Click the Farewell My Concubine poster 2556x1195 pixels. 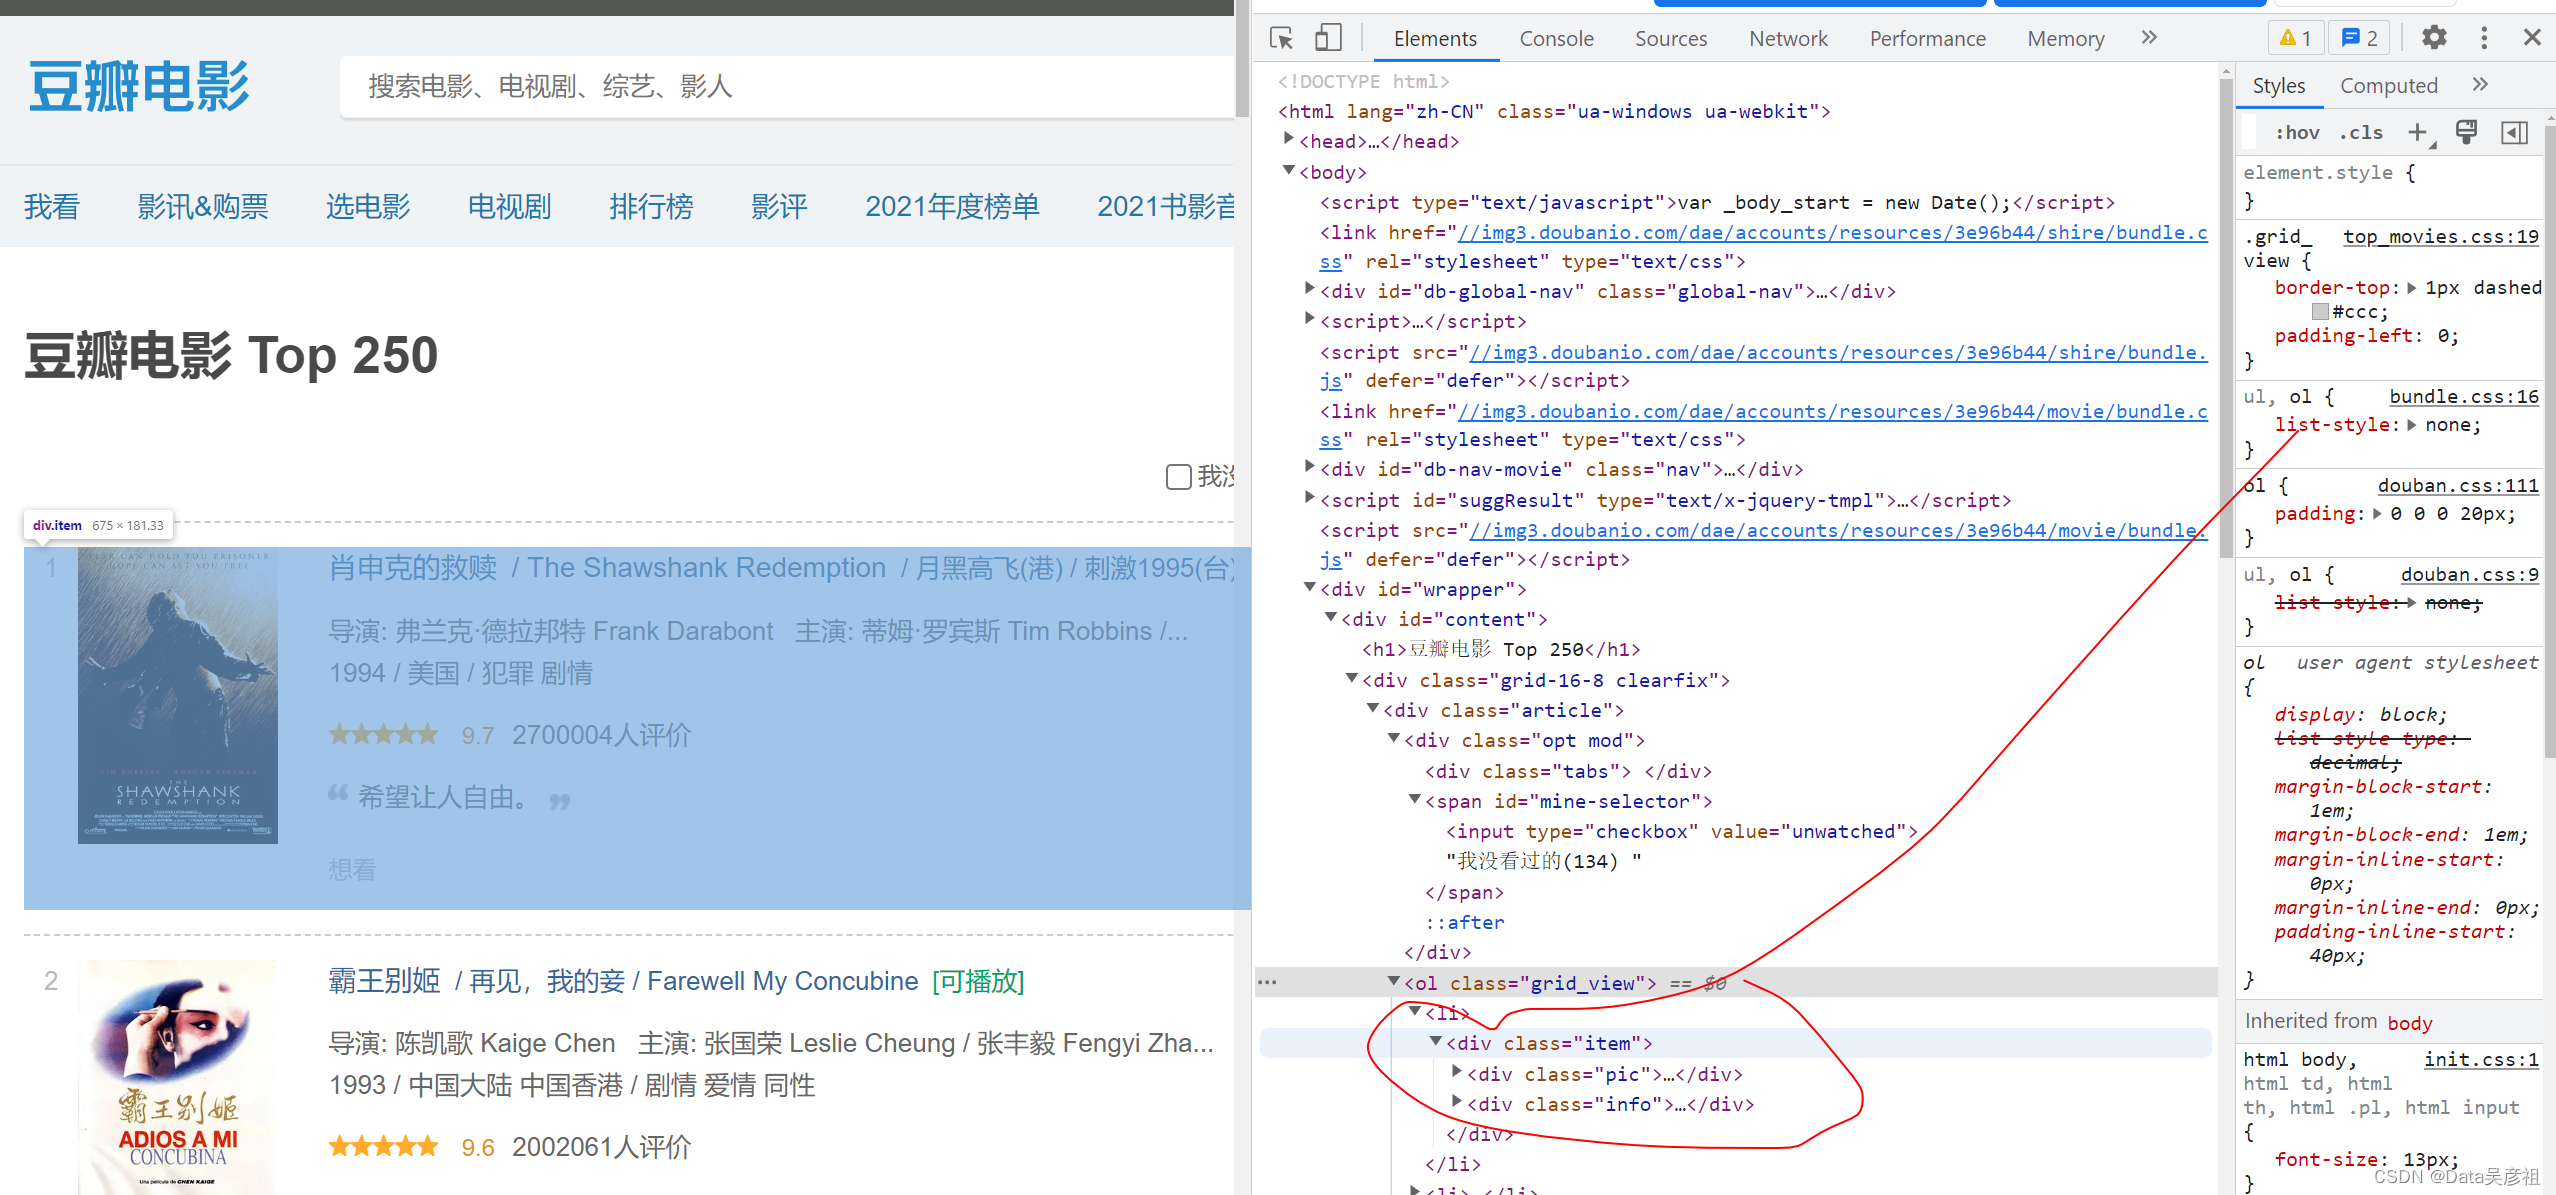tap(178, 1077)
